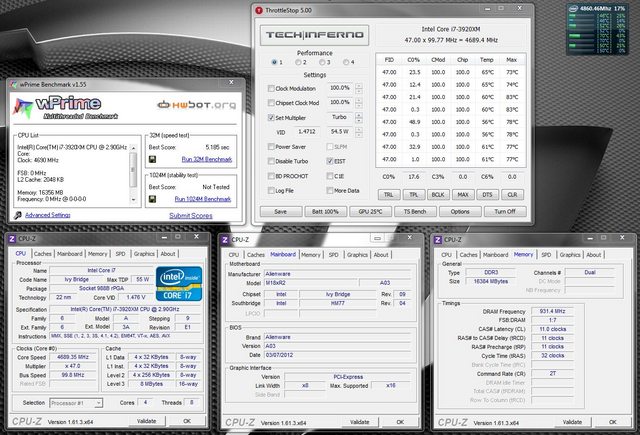
Task: Open the About tab in CPU-Z Memory window
Action: 593,255
